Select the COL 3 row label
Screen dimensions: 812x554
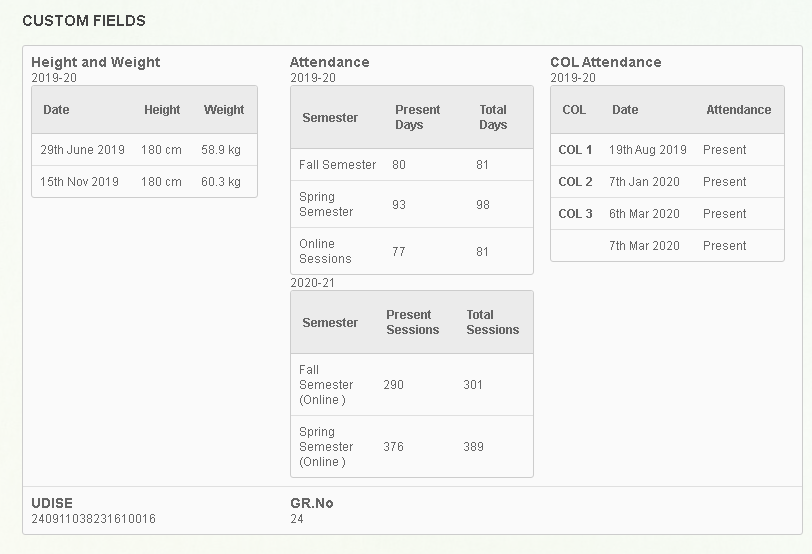575,214
